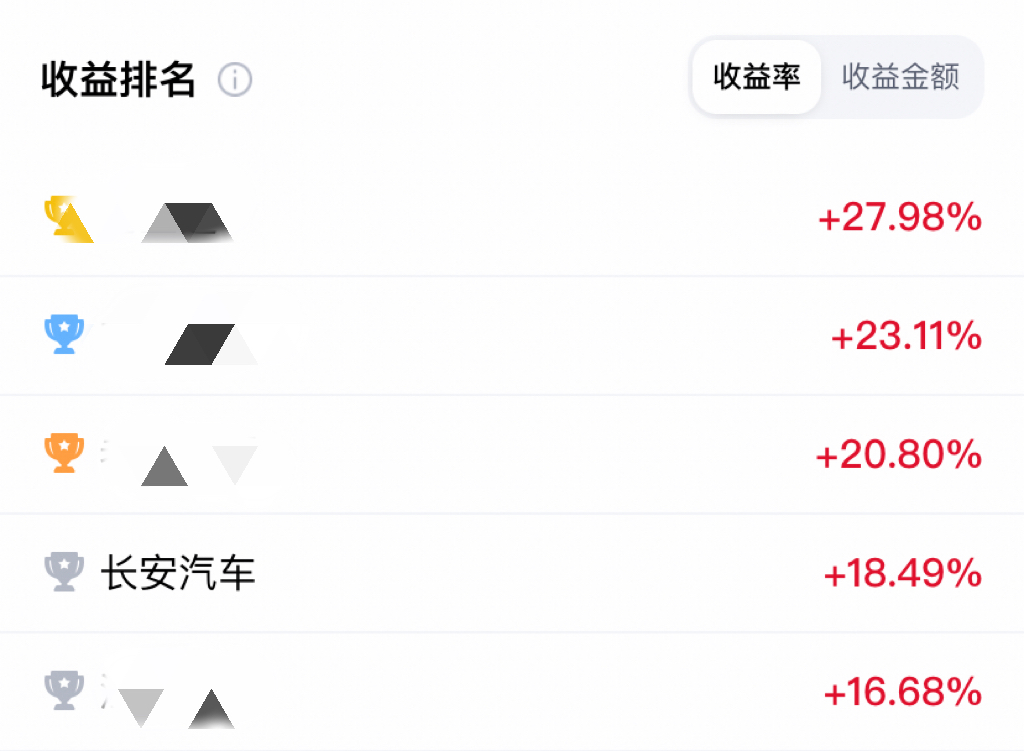Tap the +16.68% return figure
This screenshot has width=1024, height=751.
pyautogui.click(x=902, y=692)
